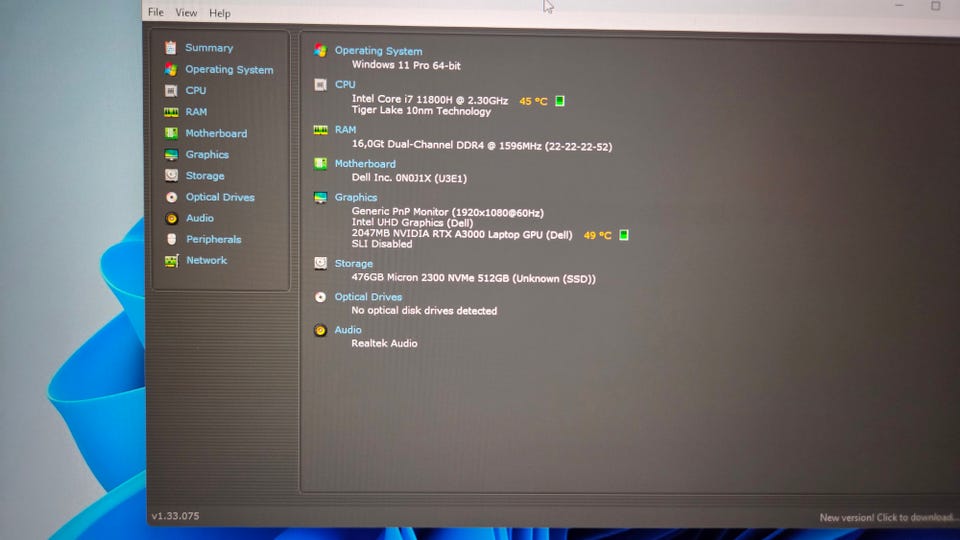Screen dimensions: 960x540
Task: Click the 'Intel UHD Graphics (Dell)' line
Action: 412,223
